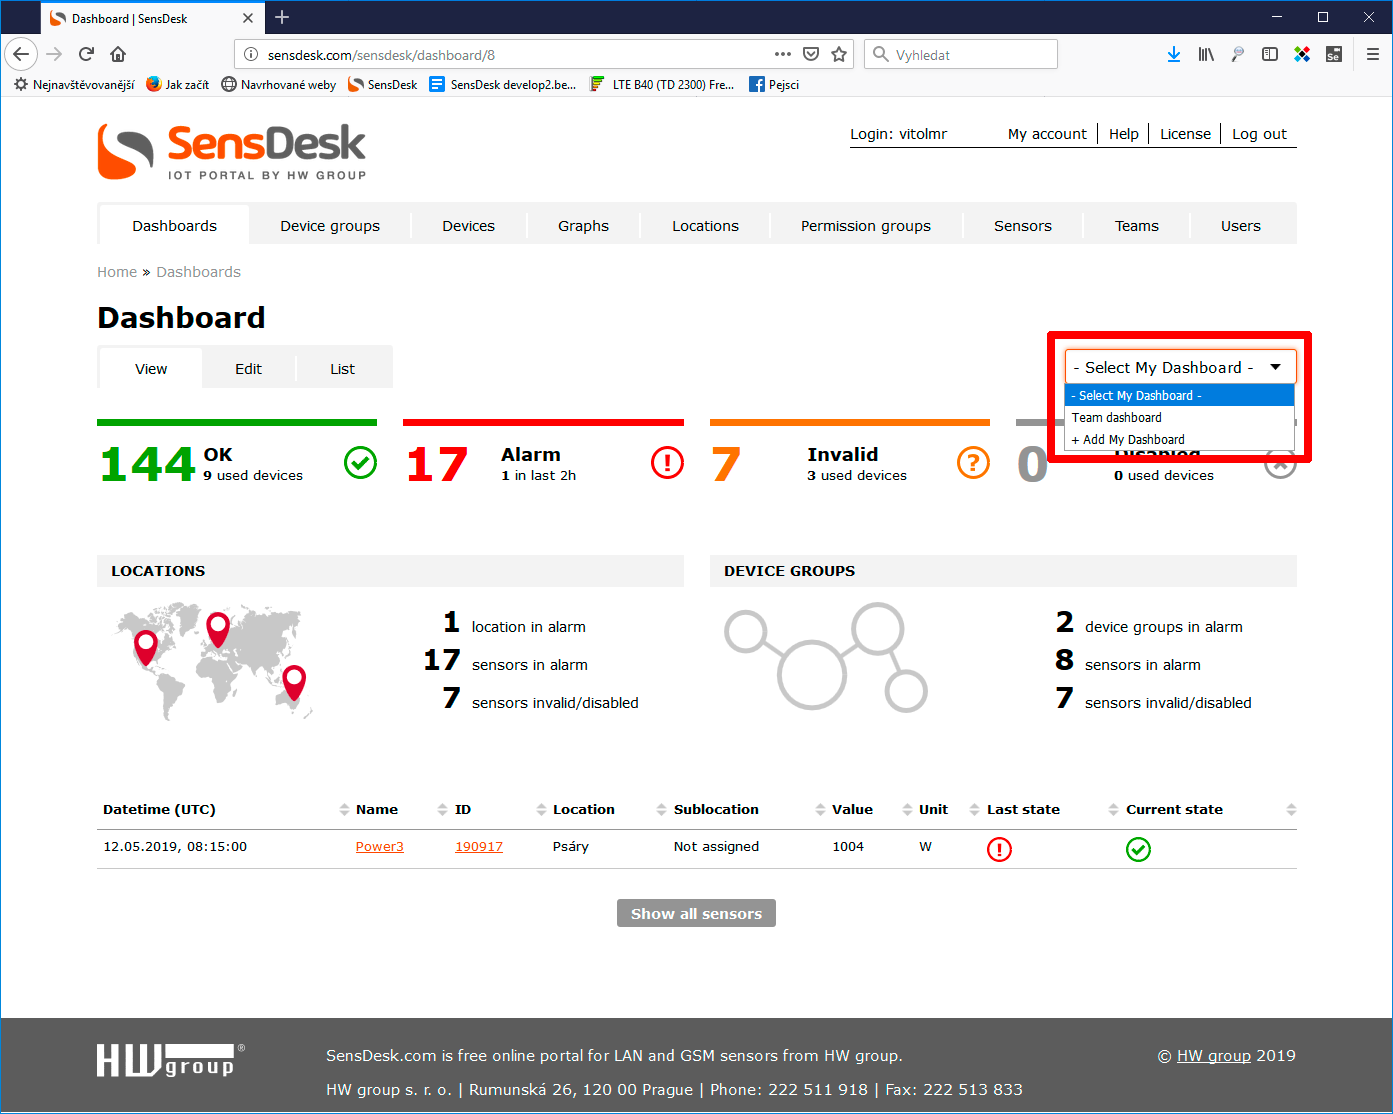
Task: Switch to dashboard List tab
Action: pyautogui.click(x=342, y=368)
